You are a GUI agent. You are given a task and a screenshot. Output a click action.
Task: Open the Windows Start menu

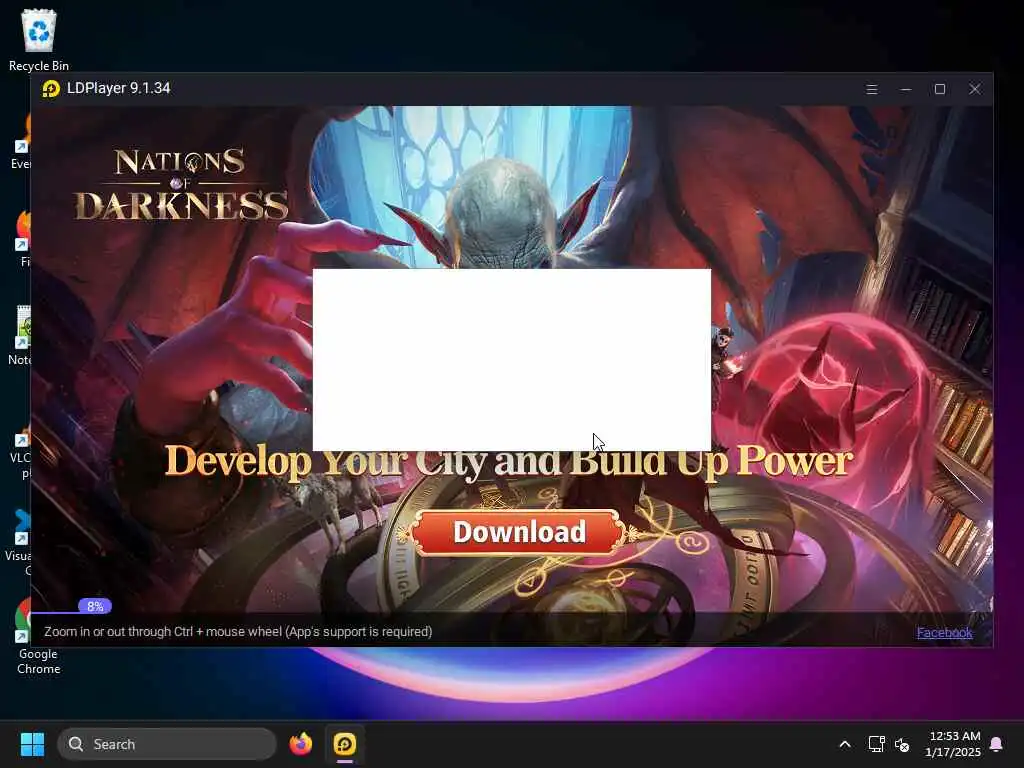click(x=32, y=744)
